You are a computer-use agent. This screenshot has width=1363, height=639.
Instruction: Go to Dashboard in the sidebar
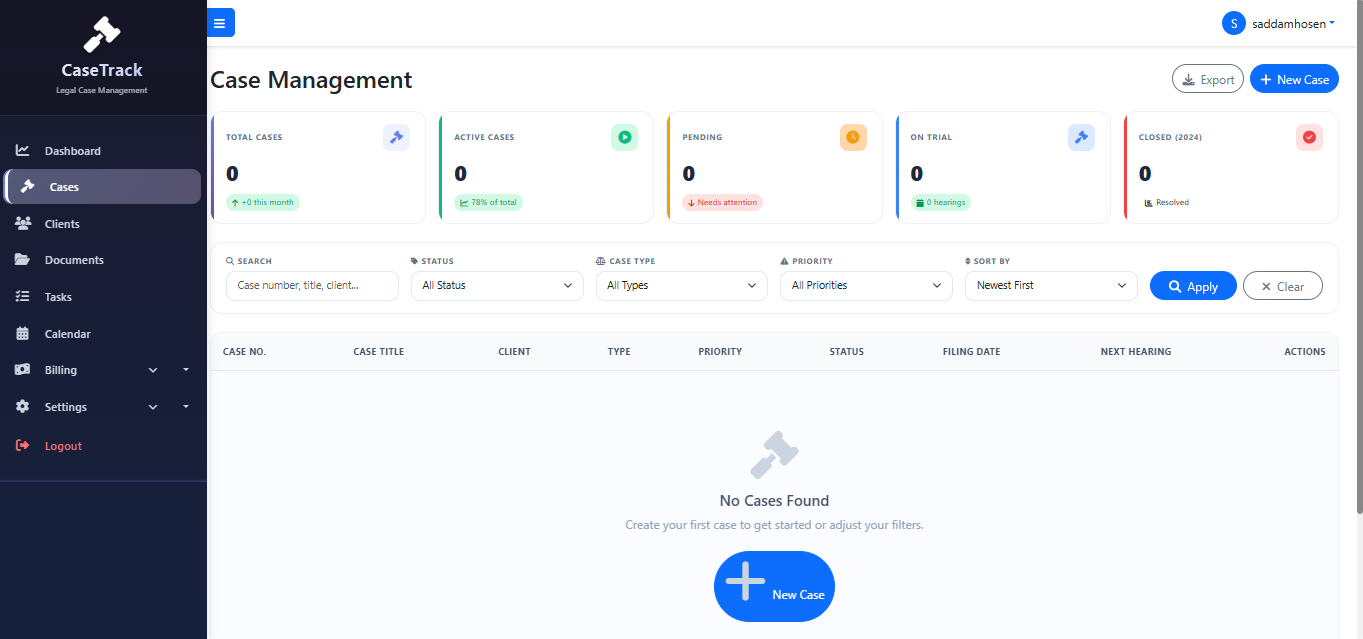[x=102, y=151]
